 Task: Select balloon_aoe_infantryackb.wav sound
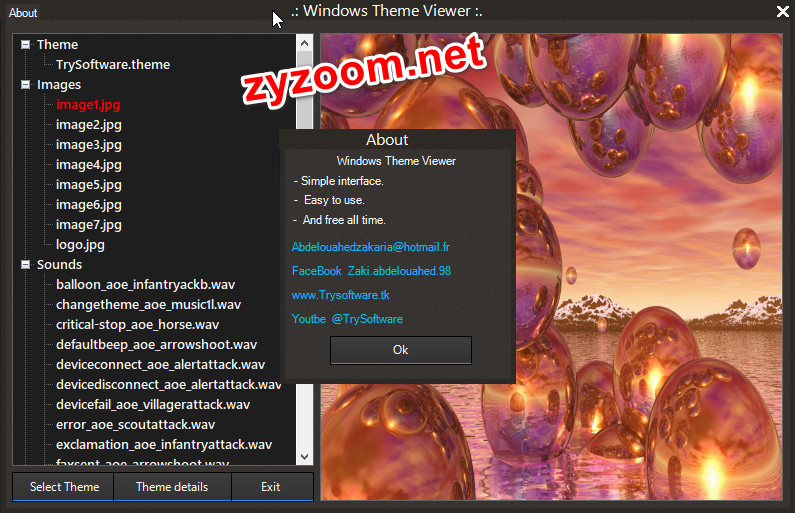[x=146, y=284]
